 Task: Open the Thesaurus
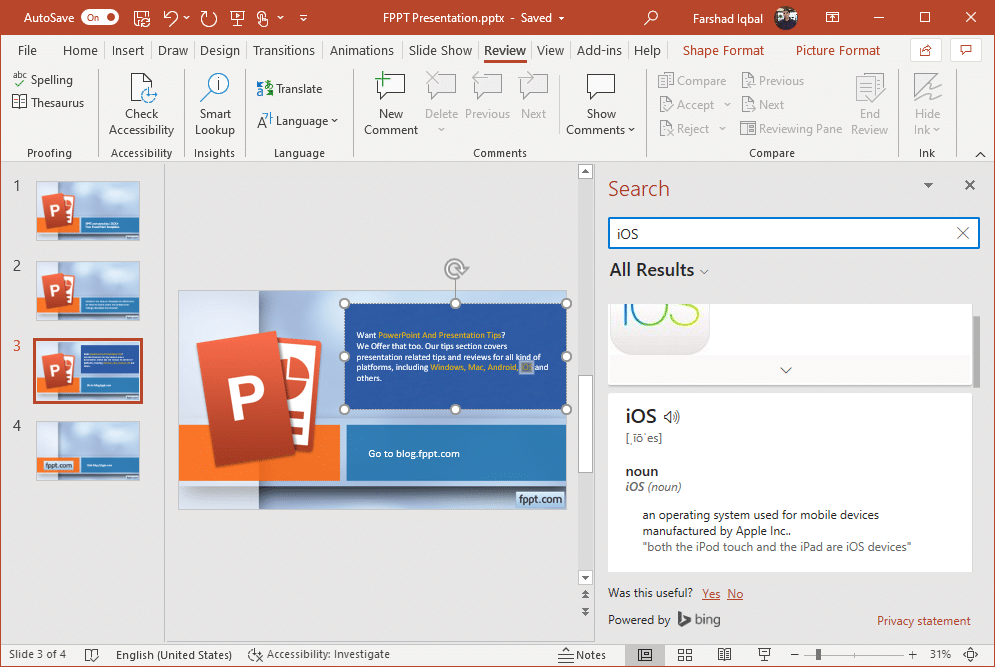pyautogui.click(x=48, y=102)
